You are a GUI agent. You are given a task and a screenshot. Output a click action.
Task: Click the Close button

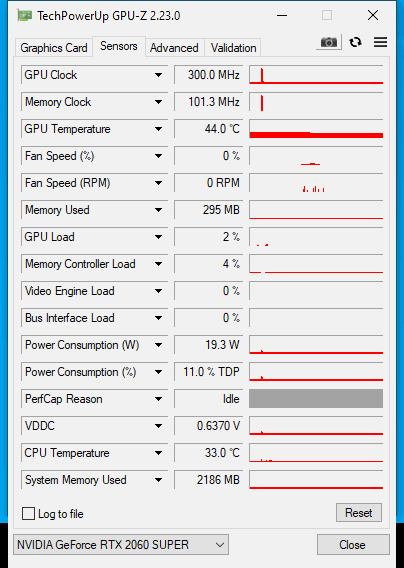pyautogui.click(x=352, y=544)
